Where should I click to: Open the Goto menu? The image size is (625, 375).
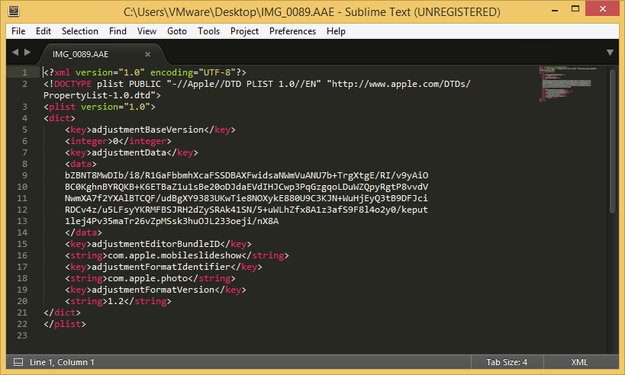point(177,31)
